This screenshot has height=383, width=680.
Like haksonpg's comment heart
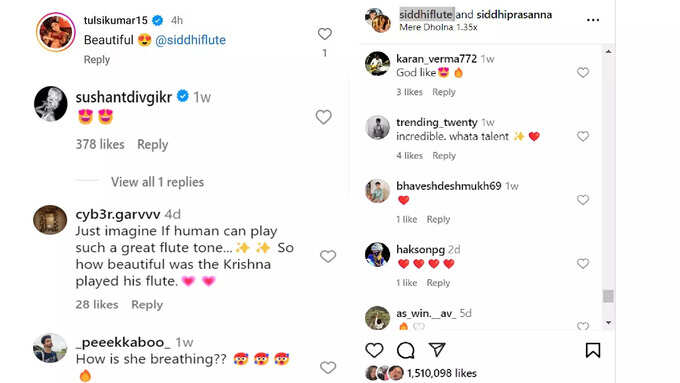pos(583,263)
